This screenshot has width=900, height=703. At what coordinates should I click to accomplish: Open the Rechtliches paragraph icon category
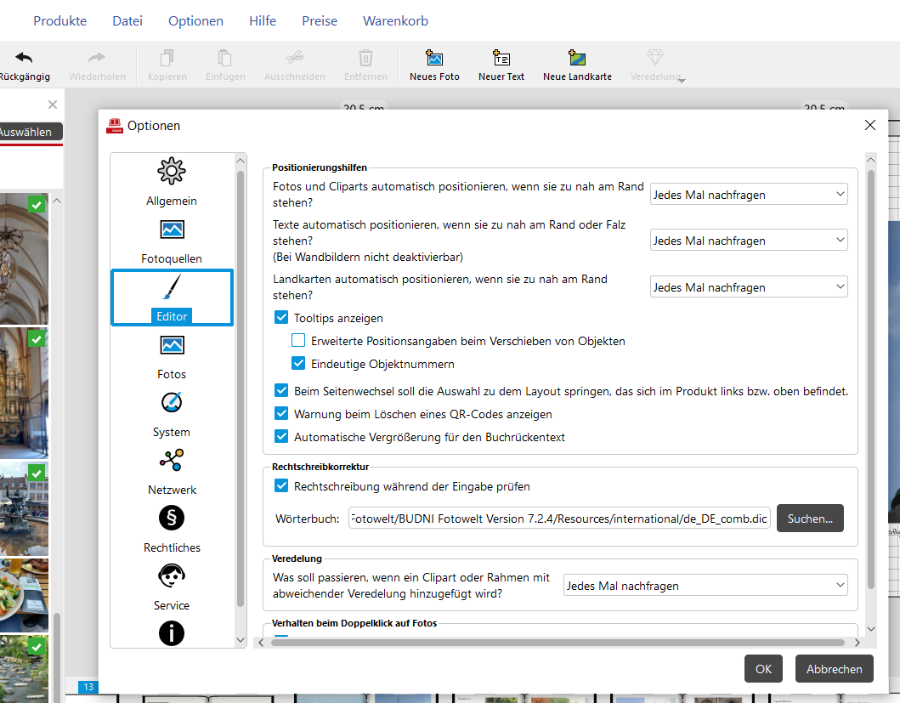(172, 529)
